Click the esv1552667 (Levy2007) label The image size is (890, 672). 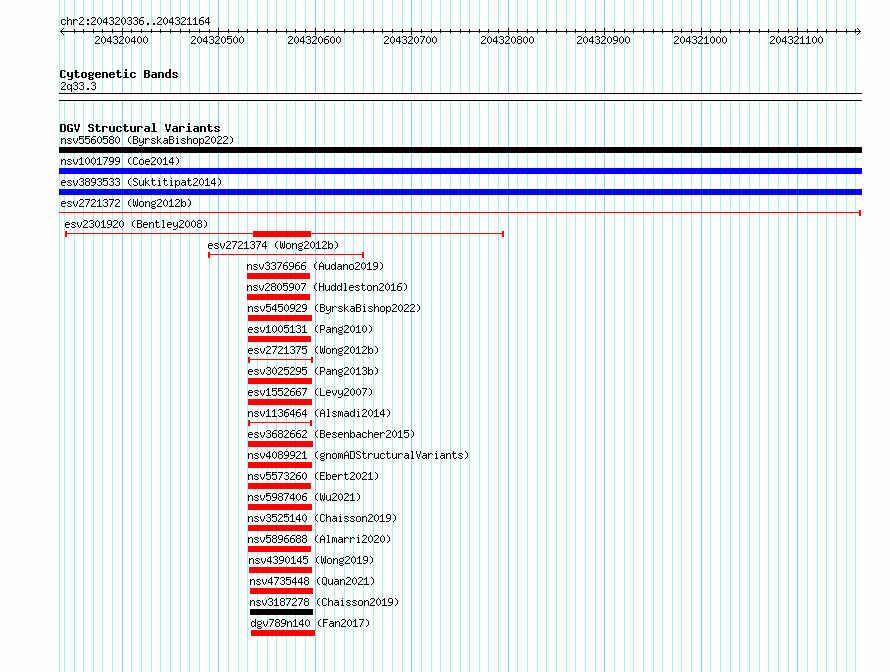pyautogui.click(x=310, y=392)
